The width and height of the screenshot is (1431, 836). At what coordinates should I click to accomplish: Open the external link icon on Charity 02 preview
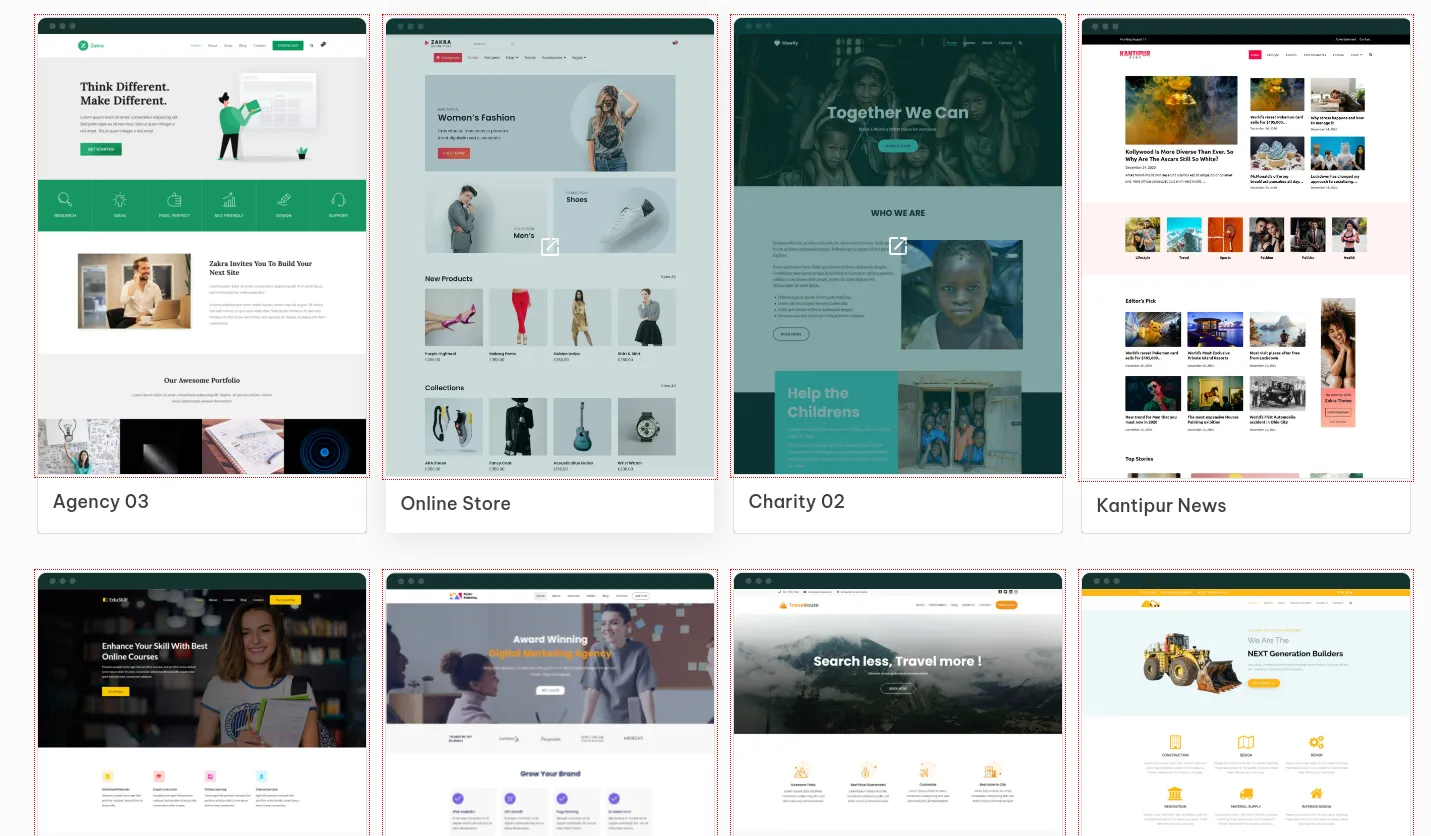(898, 245)
